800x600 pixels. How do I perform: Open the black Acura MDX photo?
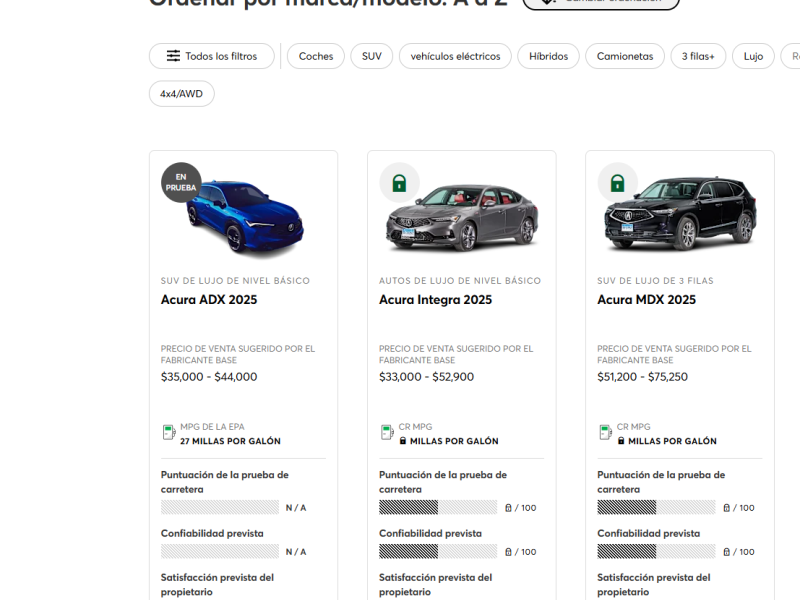680,213
